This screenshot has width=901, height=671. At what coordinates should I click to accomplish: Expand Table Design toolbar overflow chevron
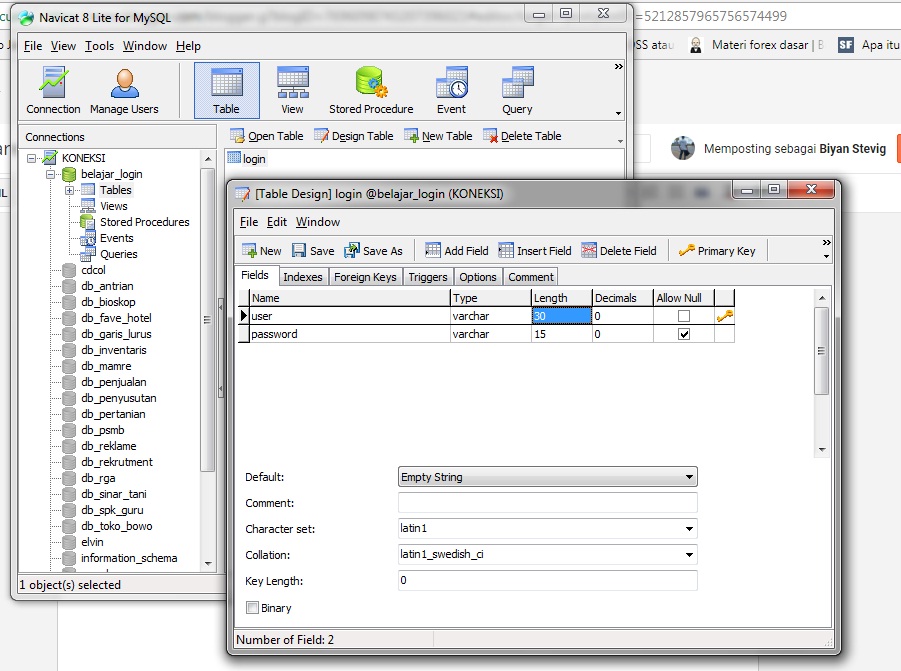tap(826, 242)
